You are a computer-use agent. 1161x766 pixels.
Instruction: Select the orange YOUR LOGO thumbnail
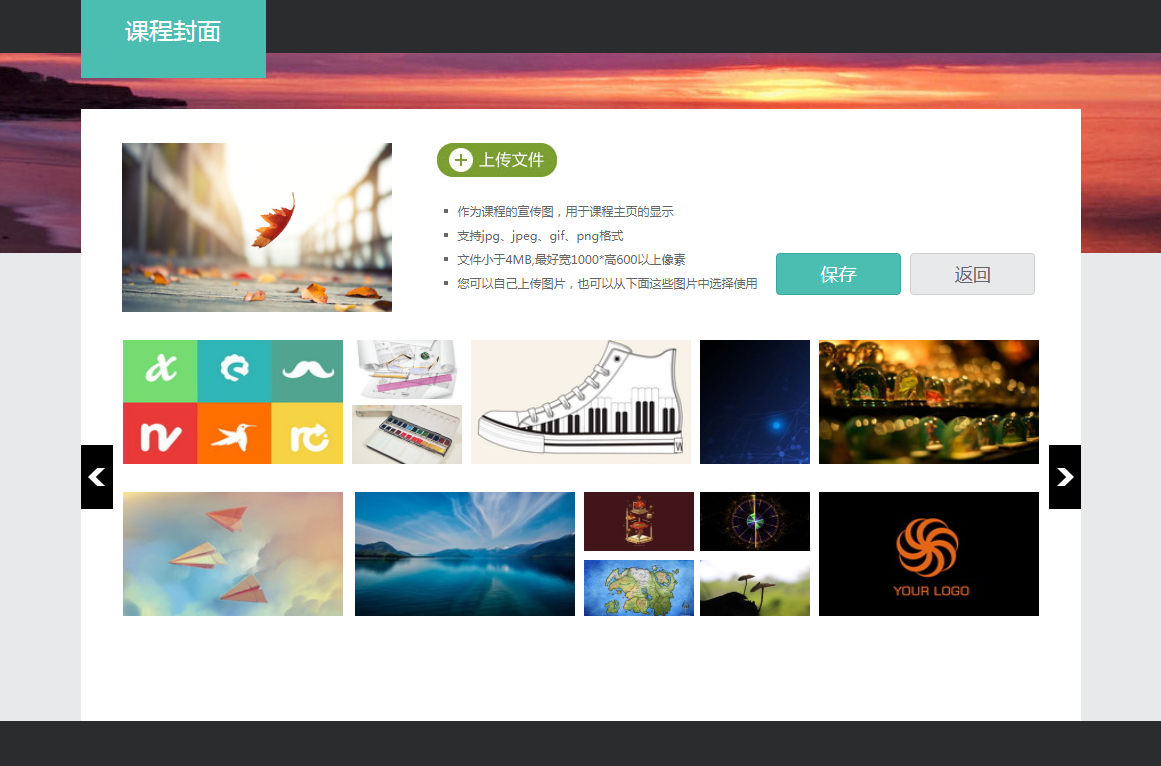pos(929,554)
